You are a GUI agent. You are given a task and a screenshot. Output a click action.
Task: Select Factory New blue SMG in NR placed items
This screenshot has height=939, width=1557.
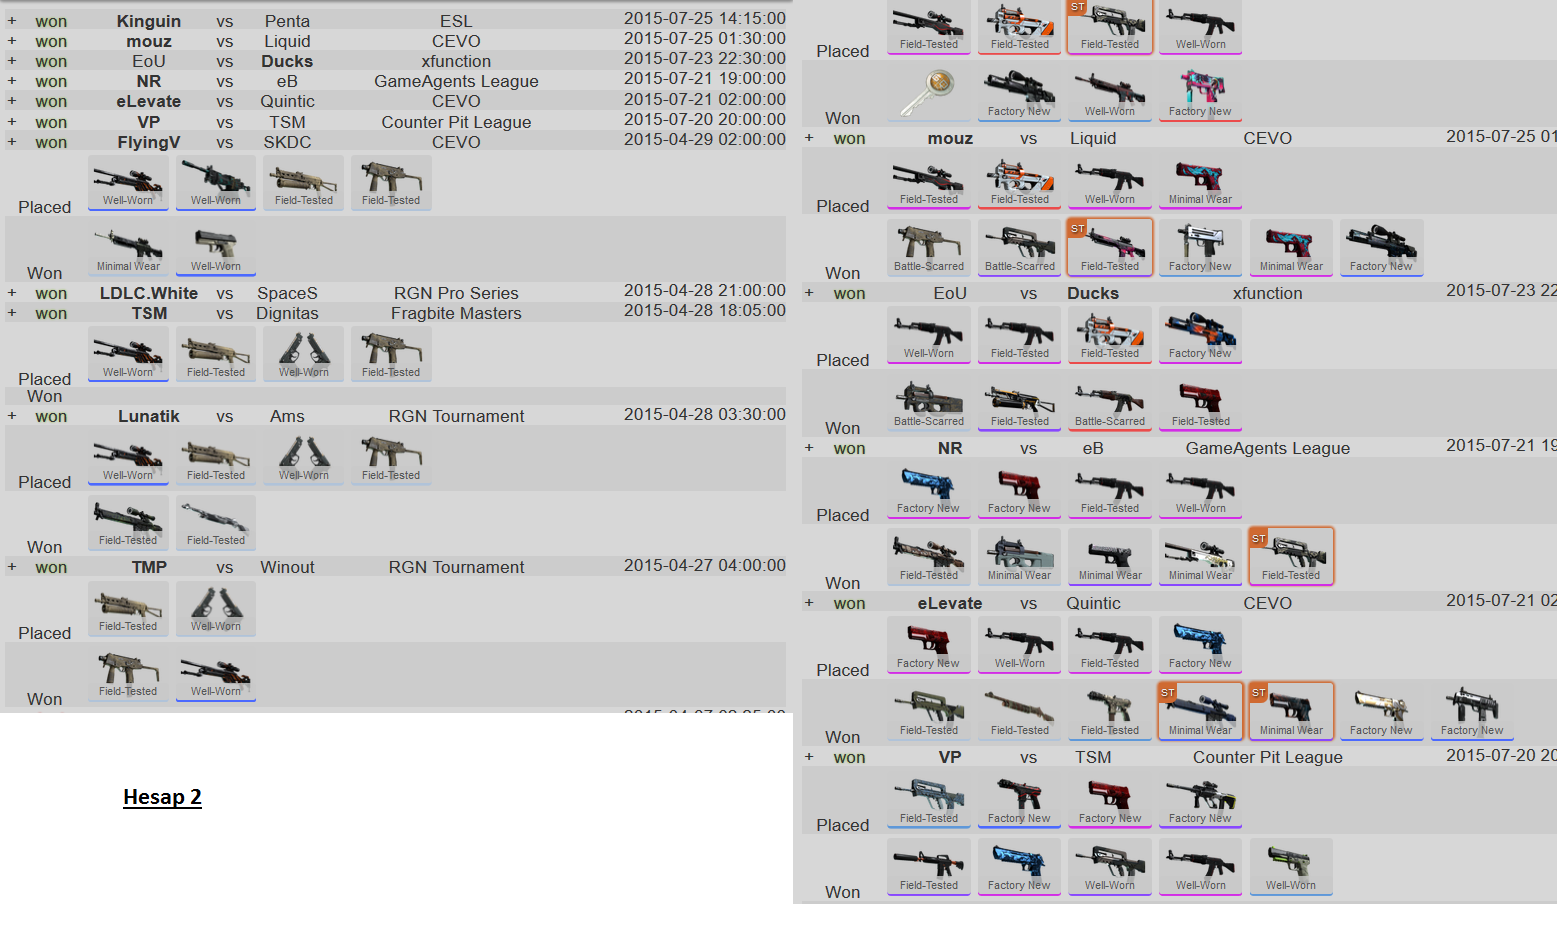click(x=929, y=490)
